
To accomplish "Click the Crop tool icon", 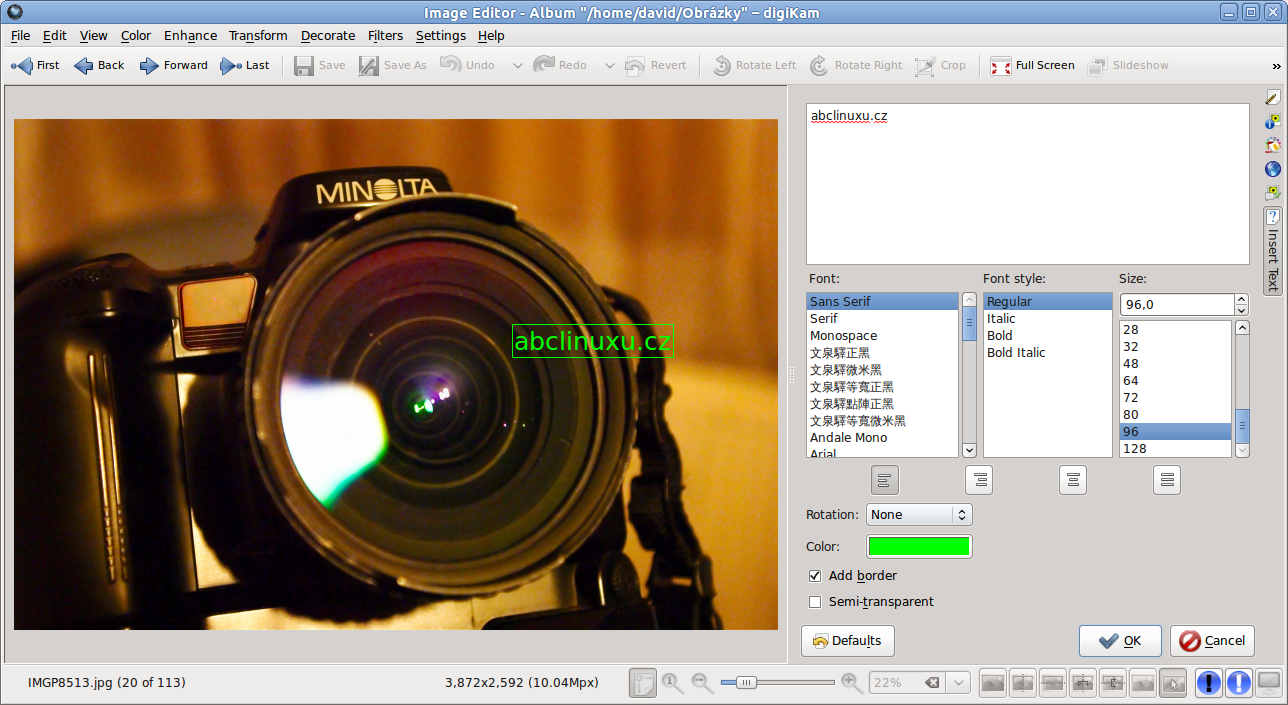I will [925, 66].
